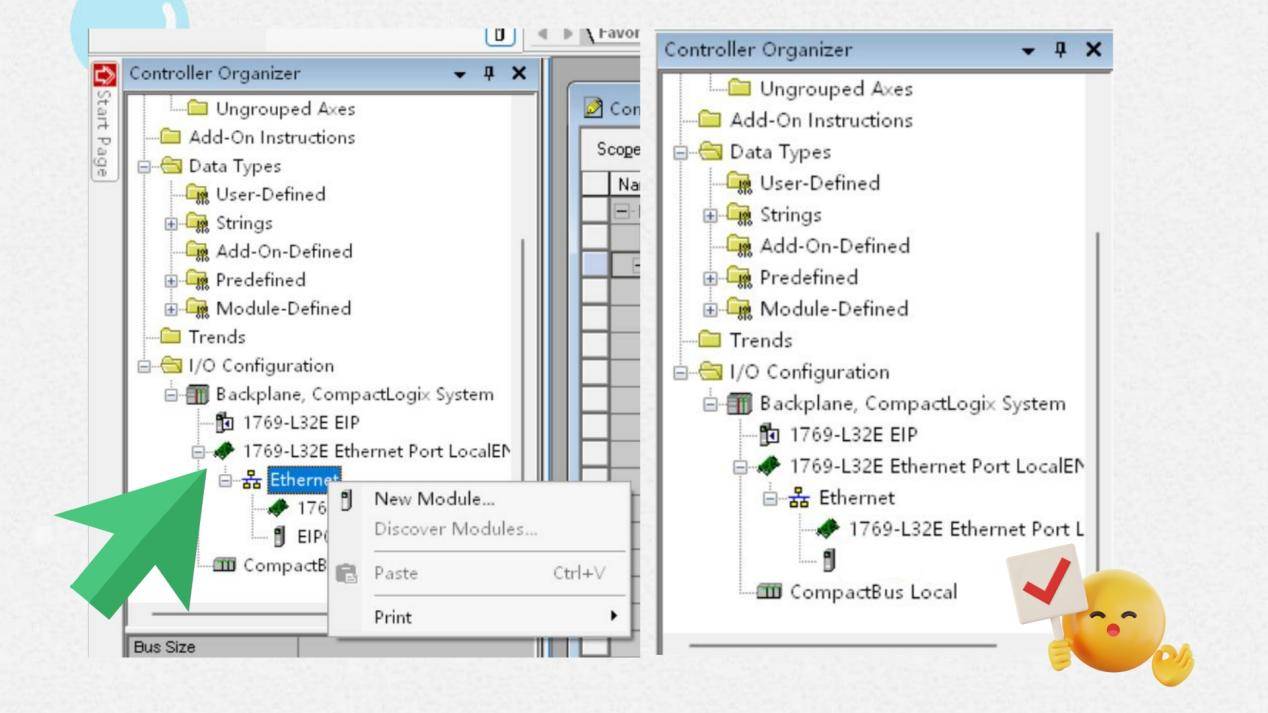Collapse the Ethernet node in left organizer
The image size is (1268, 713).
[x=225, y=480]
